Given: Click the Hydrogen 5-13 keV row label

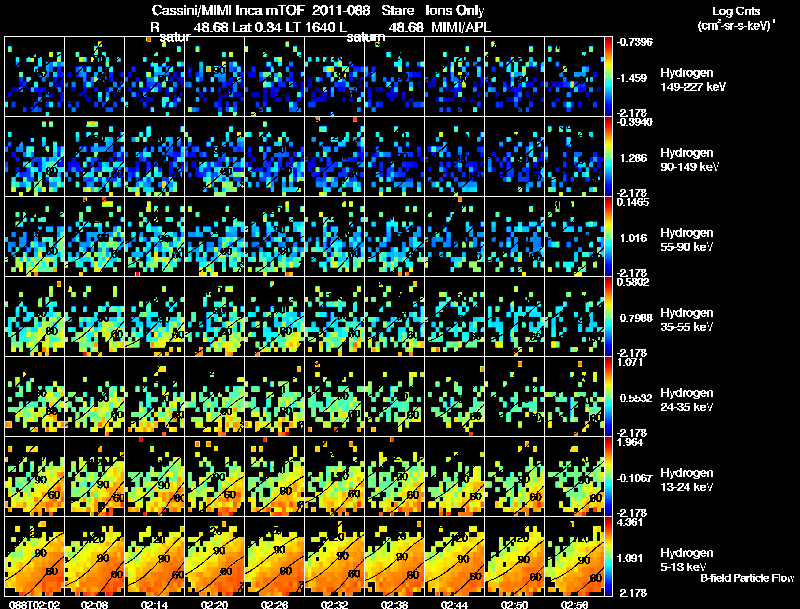Looking at the screenshot, I should (x=687, y=560).
